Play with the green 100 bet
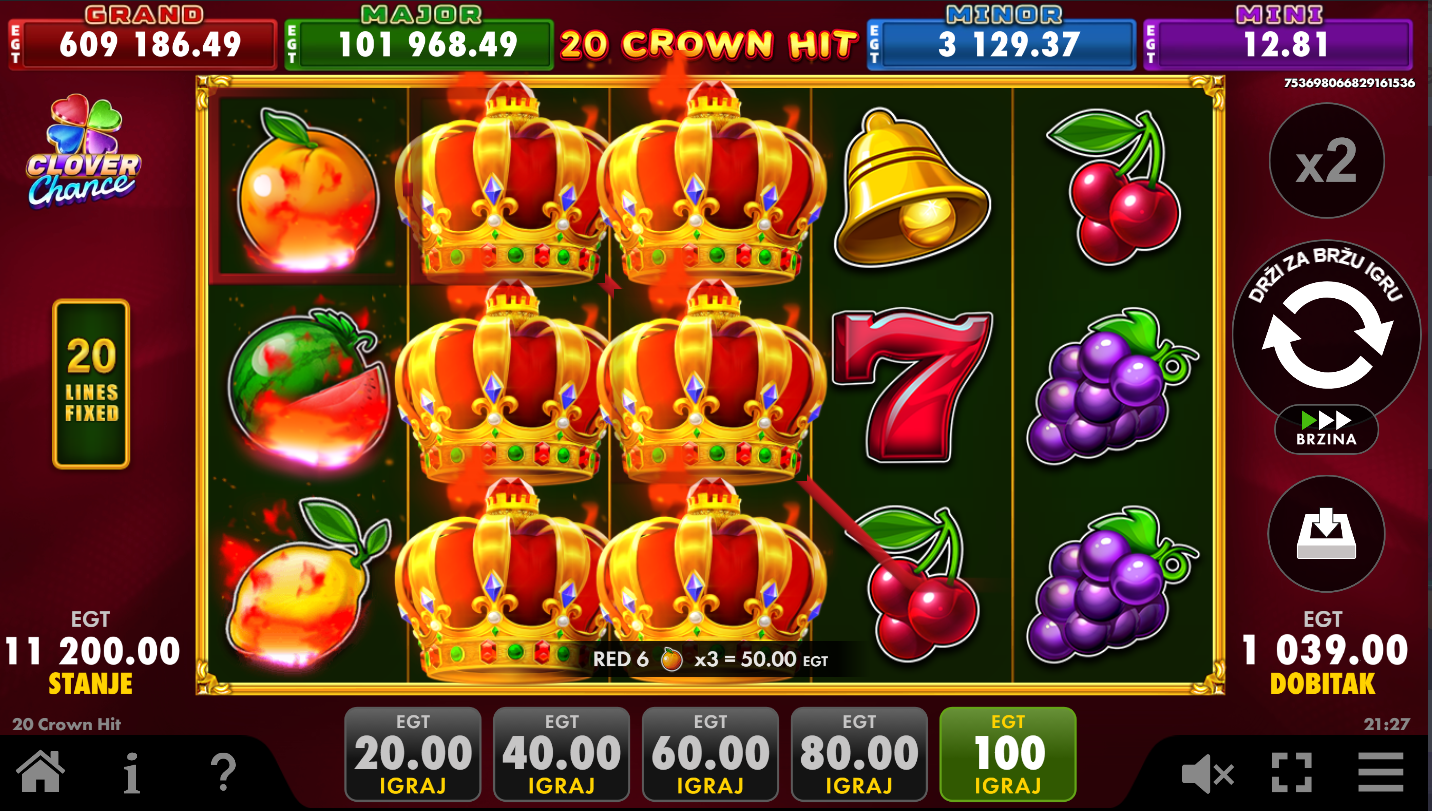1432x811 pixels. (1008, 755)
